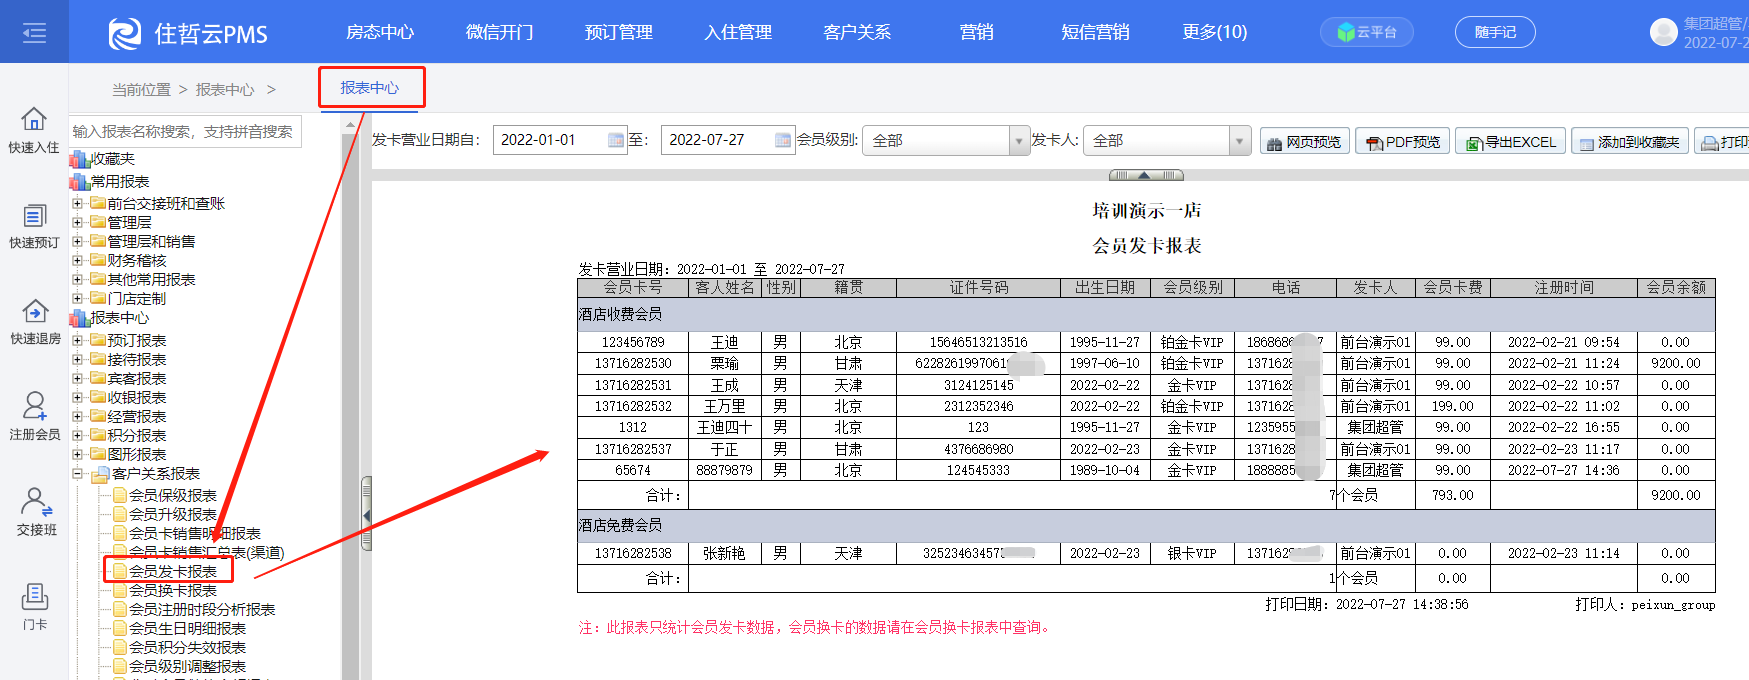The image size is (1749, 680).
Task: Open 发卡人 dropdown
Action: pyautogui.click(x=1167, y=140)
